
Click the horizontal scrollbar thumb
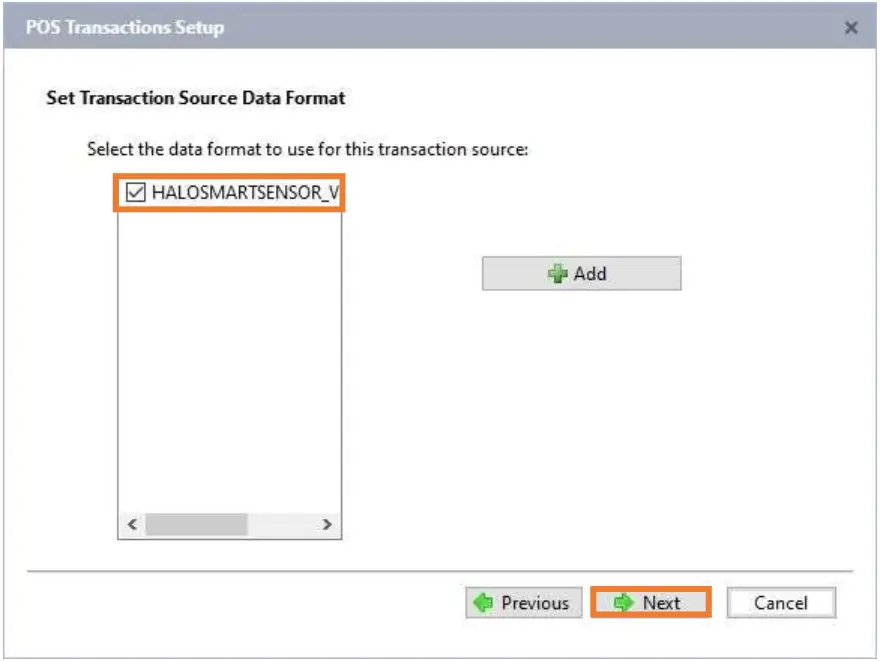click(x=196, y=524)
